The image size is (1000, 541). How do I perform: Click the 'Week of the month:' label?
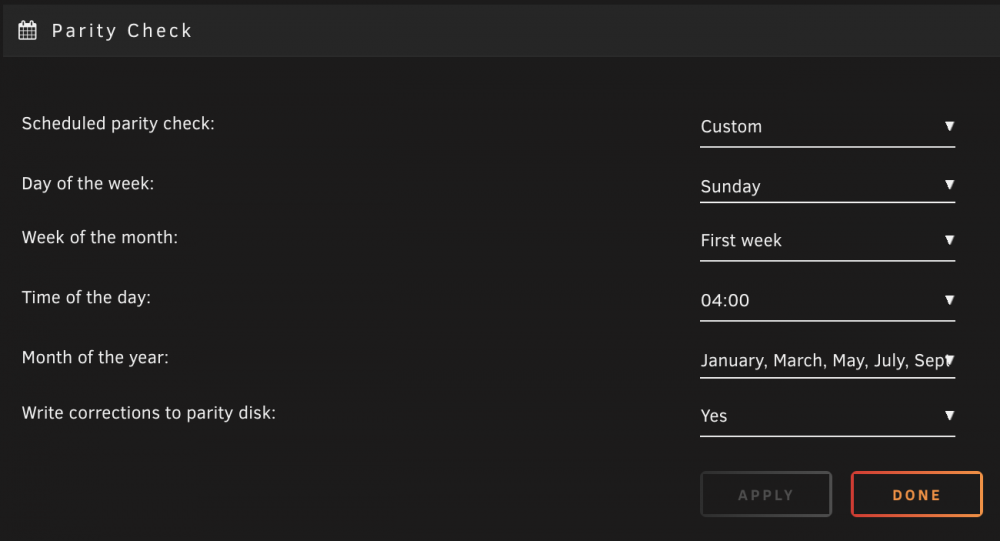99,237
